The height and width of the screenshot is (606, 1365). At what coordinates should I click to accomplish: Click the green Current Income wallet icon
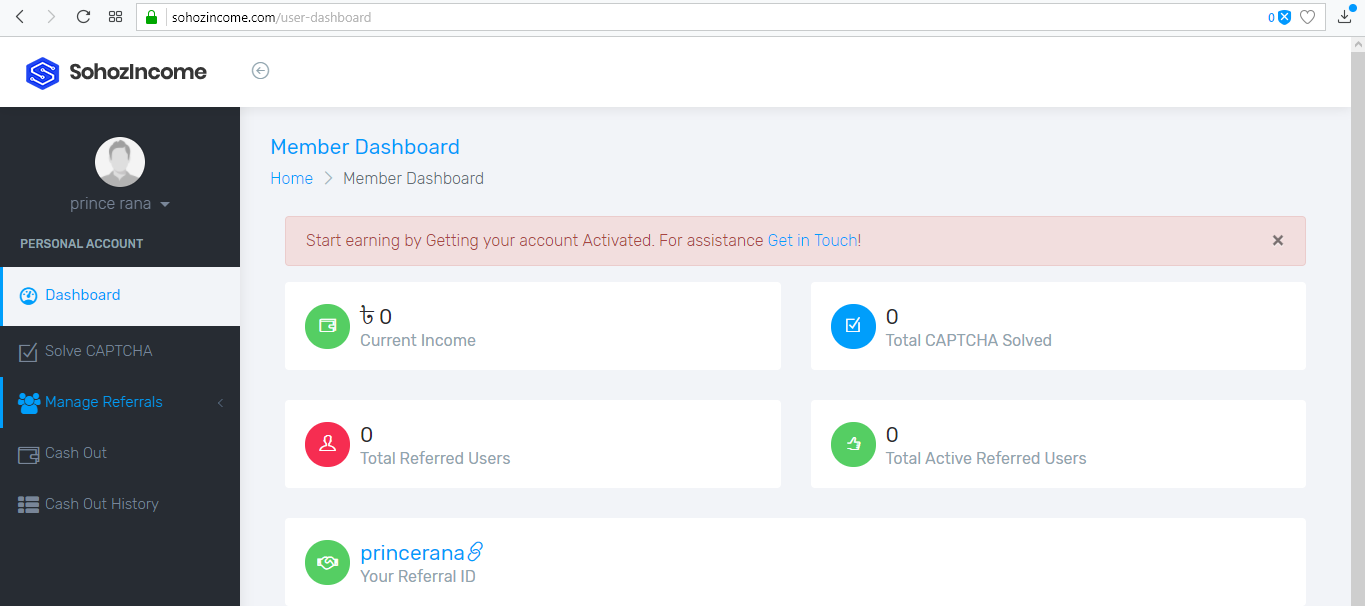[328, 326]
